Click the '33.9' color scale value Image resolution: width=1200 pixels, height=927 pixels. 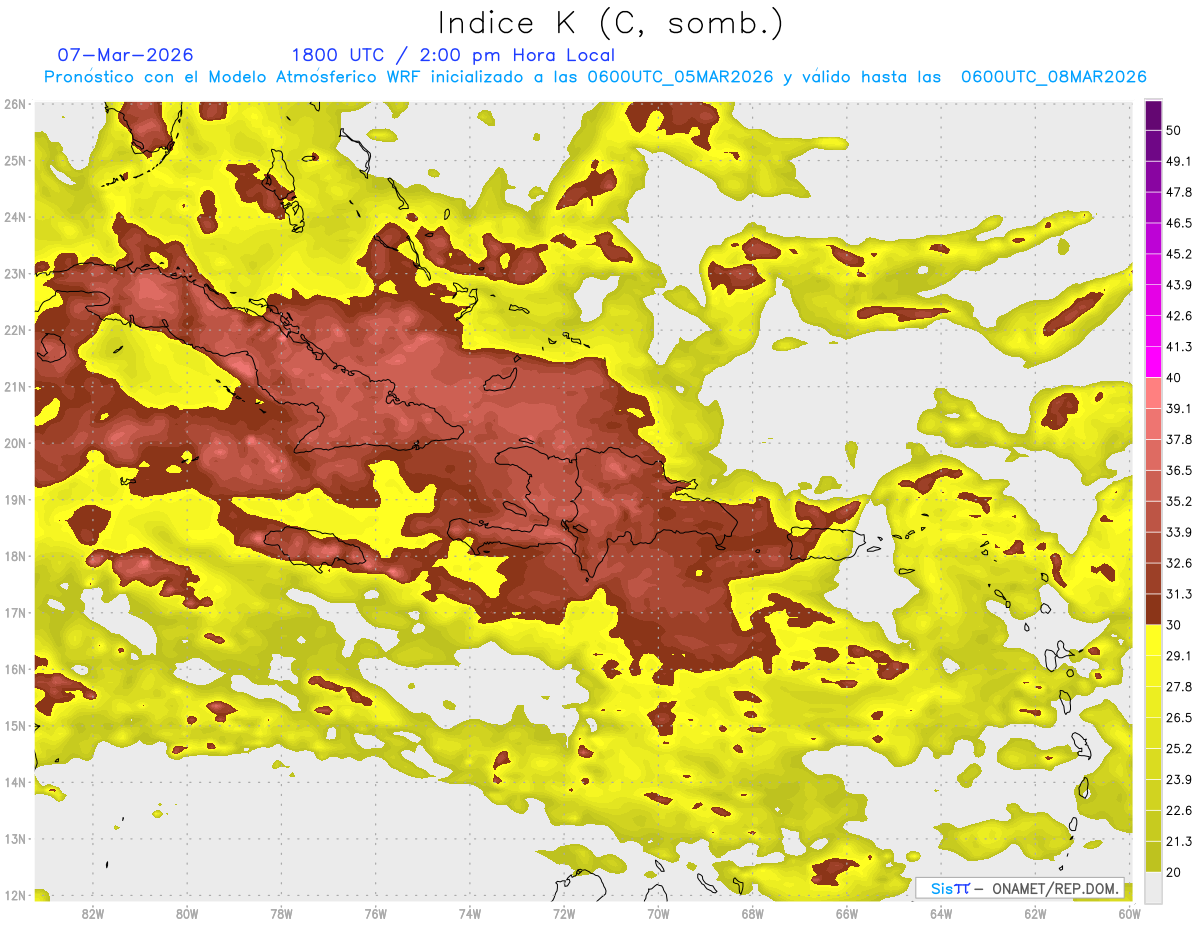tap(1179, 533)
